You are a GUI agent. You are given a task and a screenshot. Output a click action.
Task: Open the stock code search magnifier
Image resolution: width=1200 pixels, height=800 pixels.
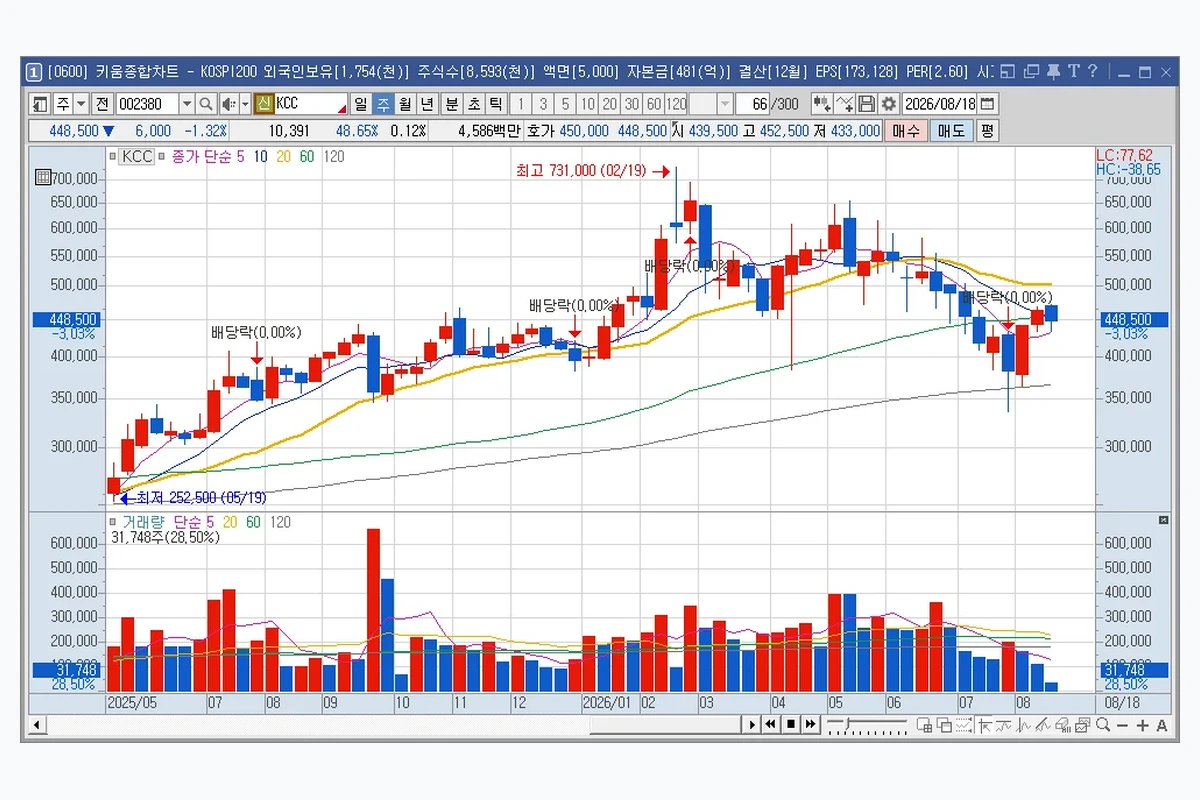205,104
